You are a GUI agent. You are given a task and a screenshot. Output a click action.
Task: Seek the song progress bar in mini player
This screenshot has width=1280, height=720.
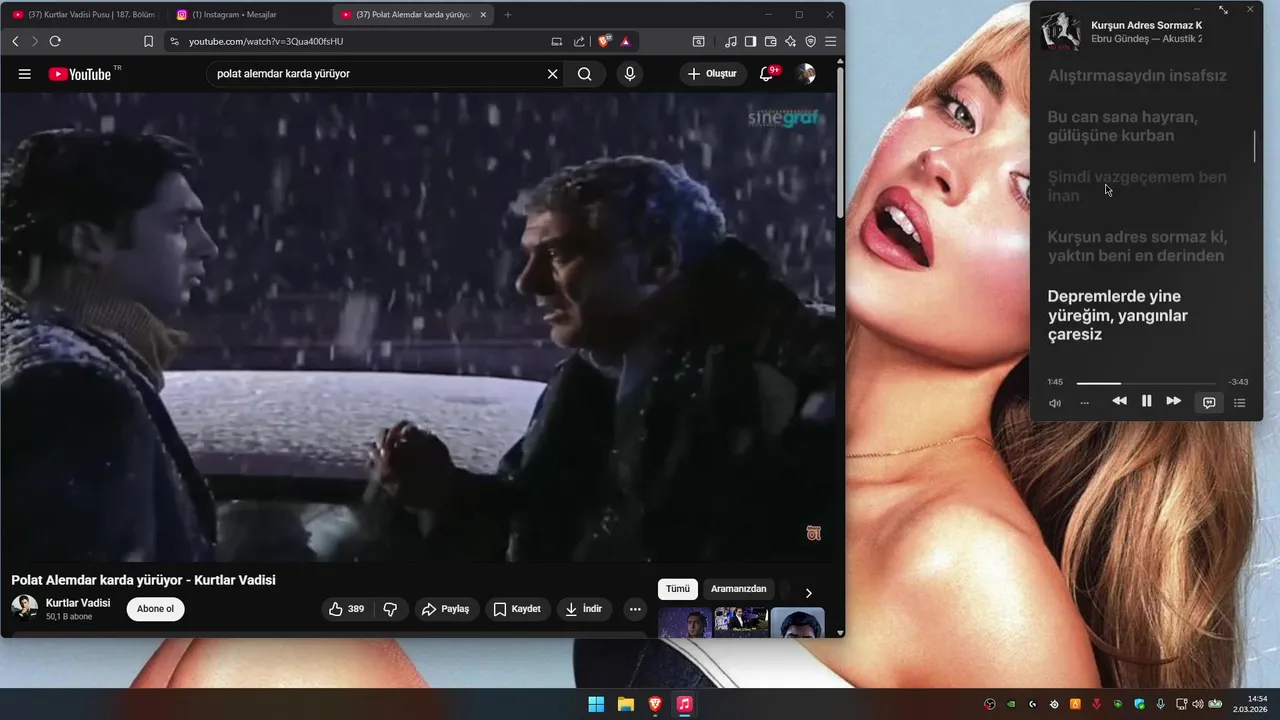(1146, 383)
